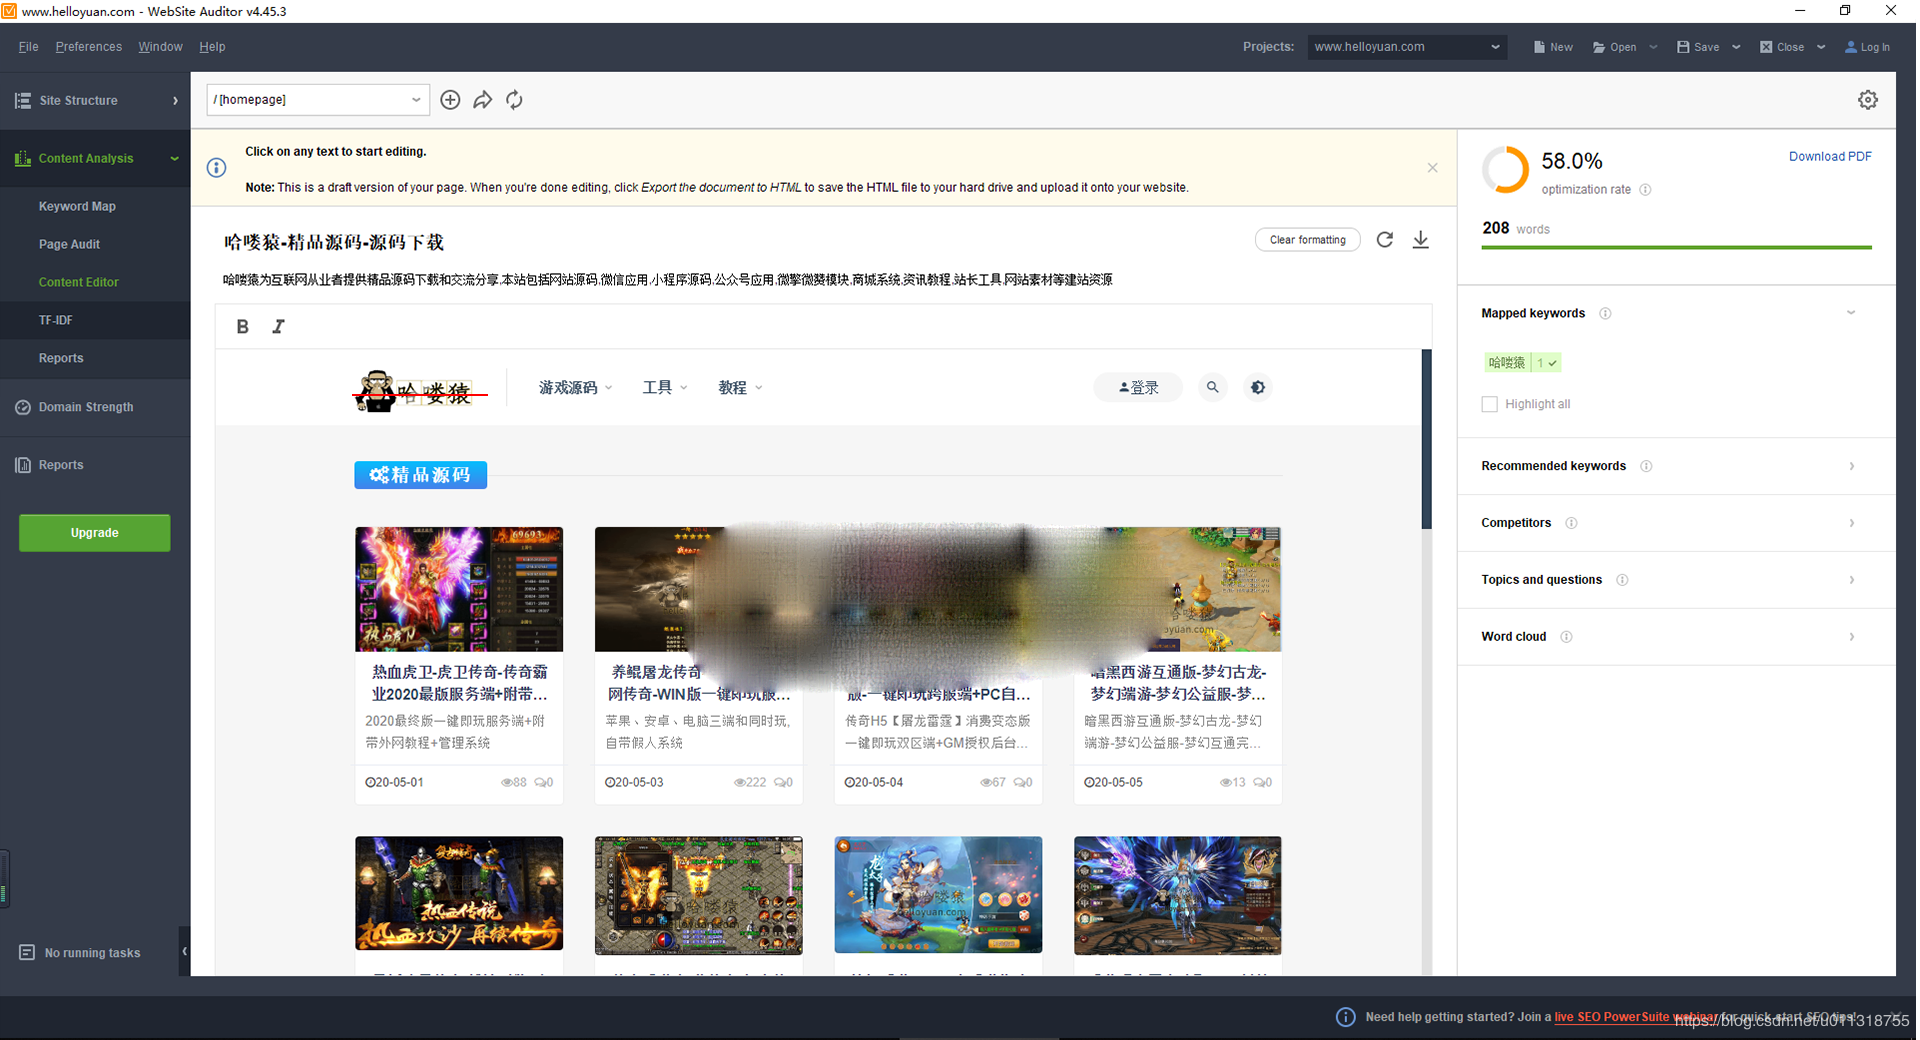
Task: Expand the Save button dropdown arrow
Action: click(1736, 47)
